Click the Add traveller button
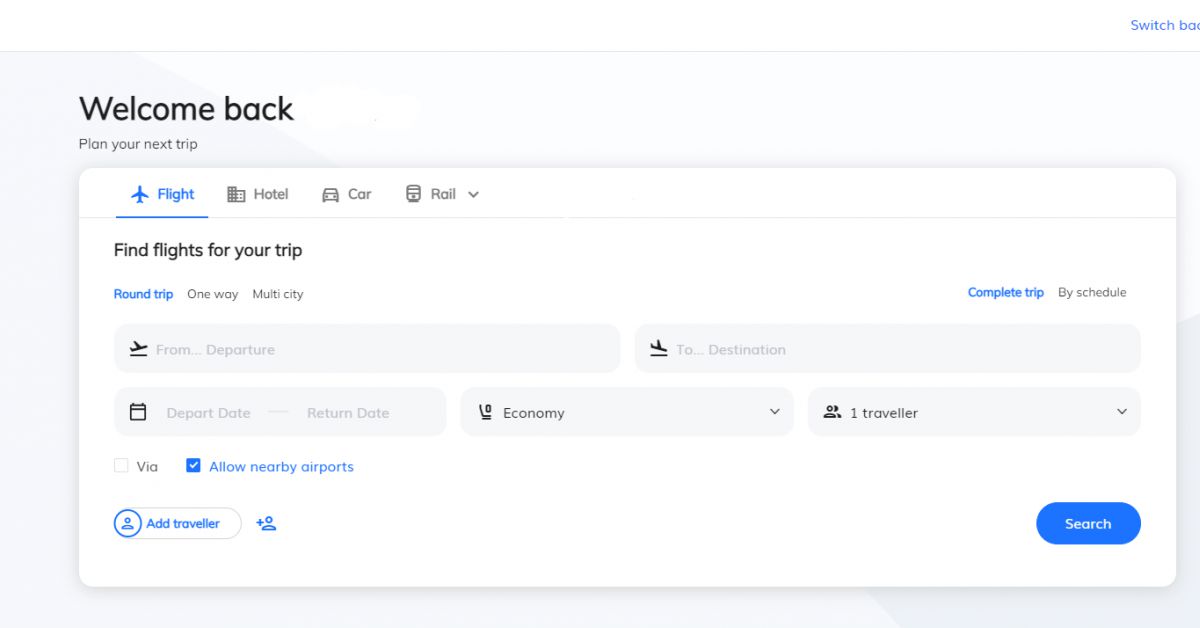Viewport: 1200px width, 628px height. coord(178,523)
